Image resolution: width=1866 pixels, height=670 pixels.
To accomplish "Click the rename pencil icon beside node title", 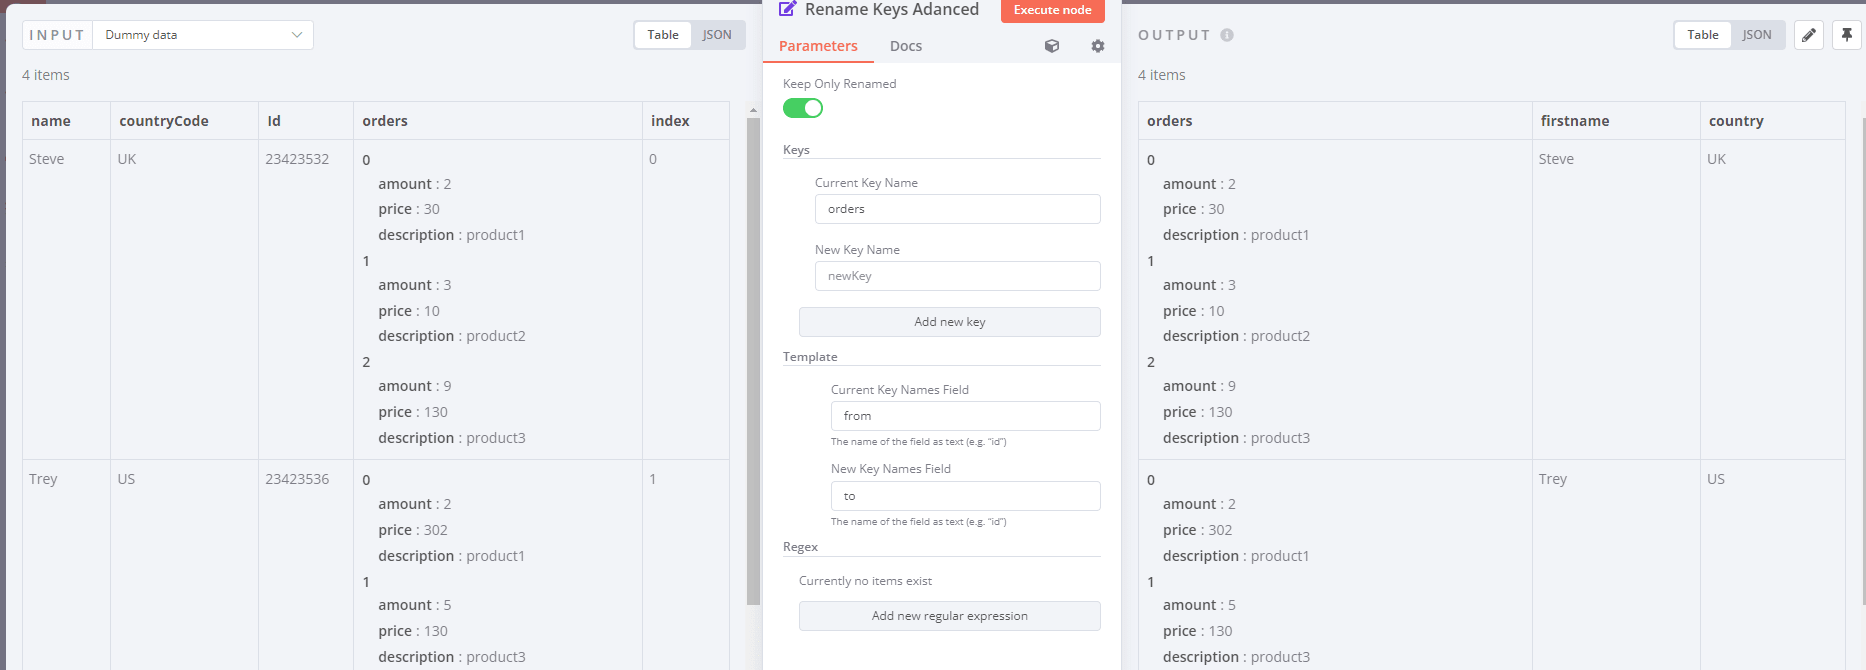I will tap(788, 9).
